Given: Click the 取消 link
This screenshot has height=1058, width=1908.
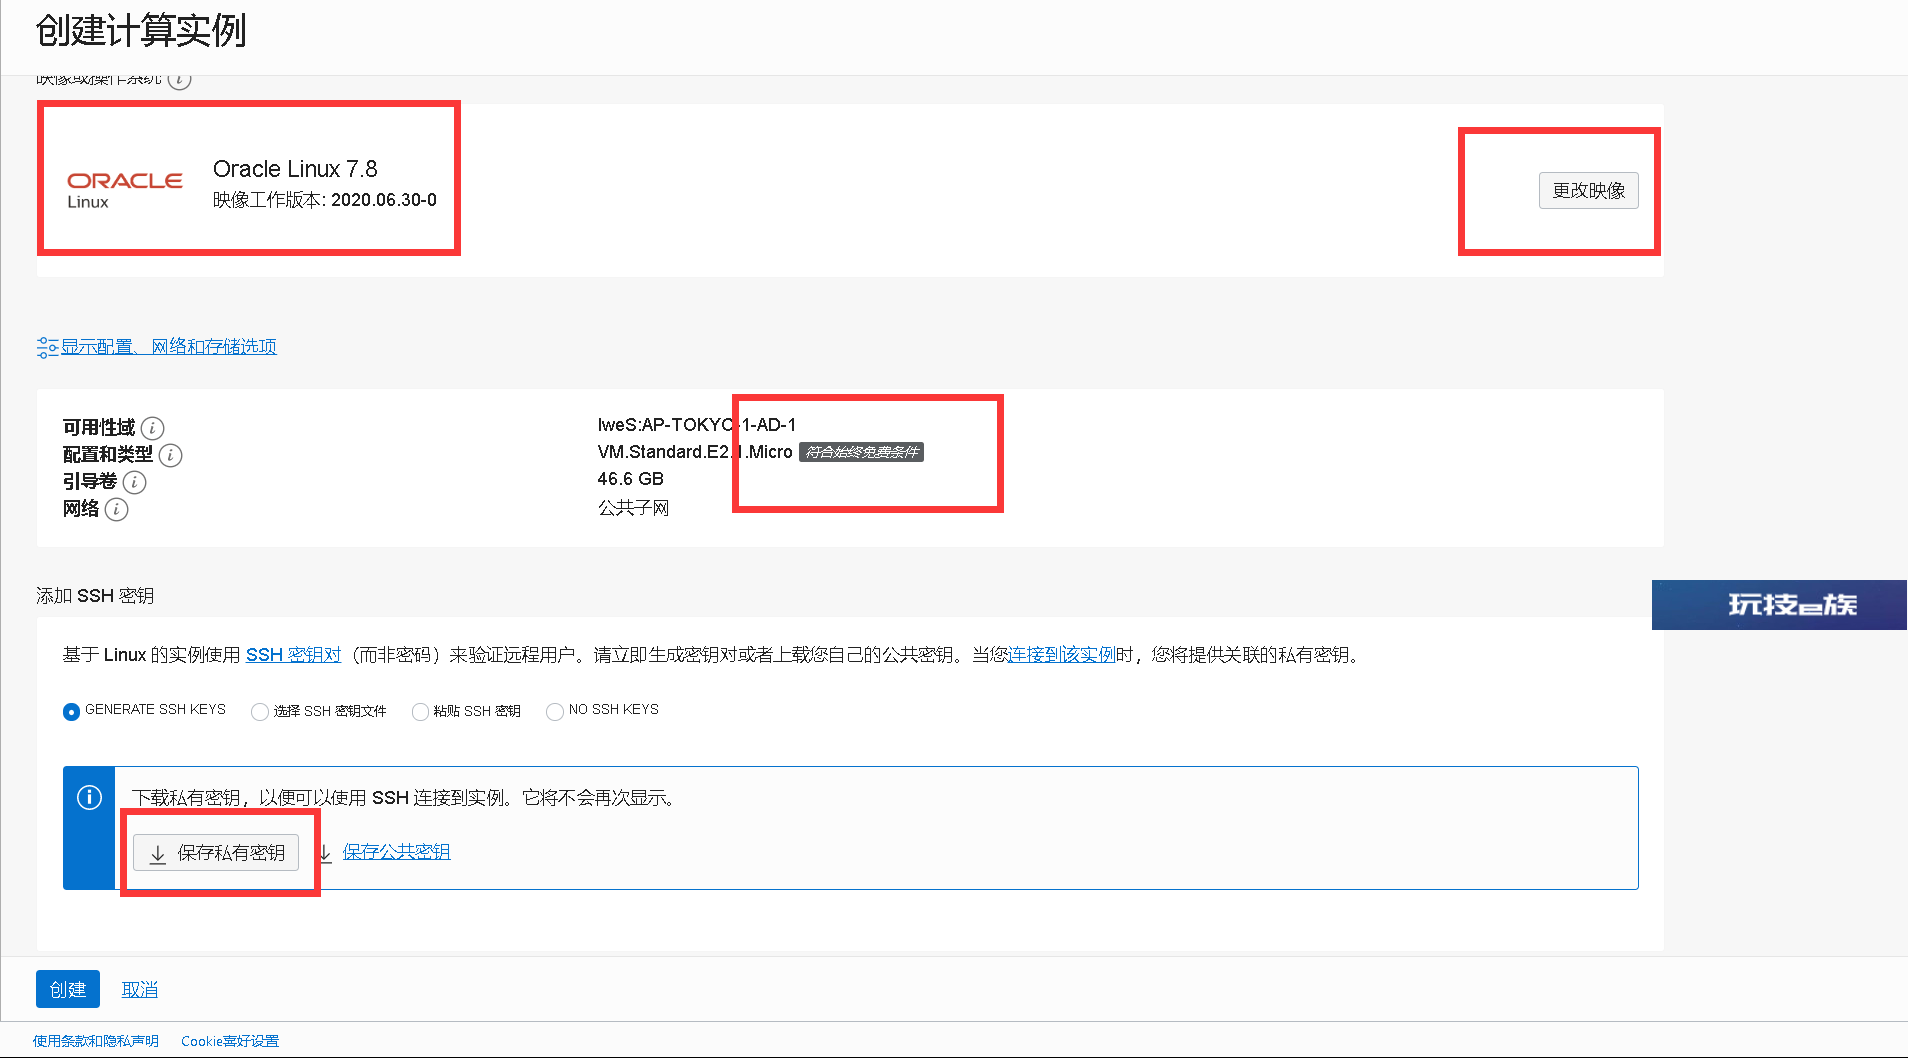Looking at the screenshot, I should pos(140,989).
